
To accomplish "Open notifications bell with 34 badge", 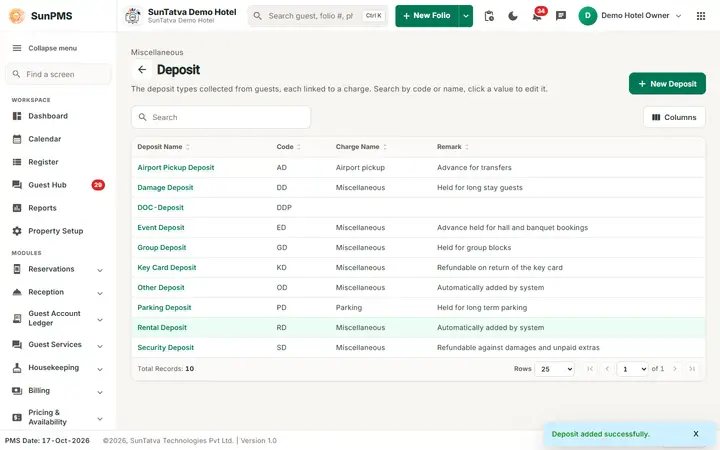I will 537,16.
